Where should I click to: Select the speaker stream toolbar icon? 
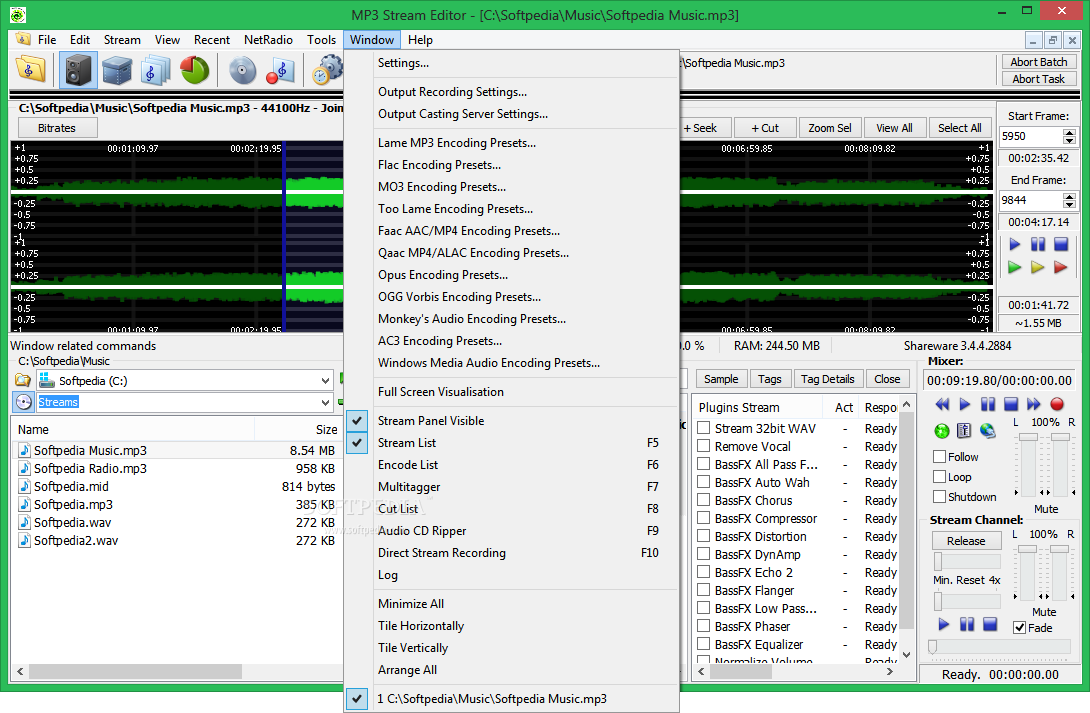point(78,70)
